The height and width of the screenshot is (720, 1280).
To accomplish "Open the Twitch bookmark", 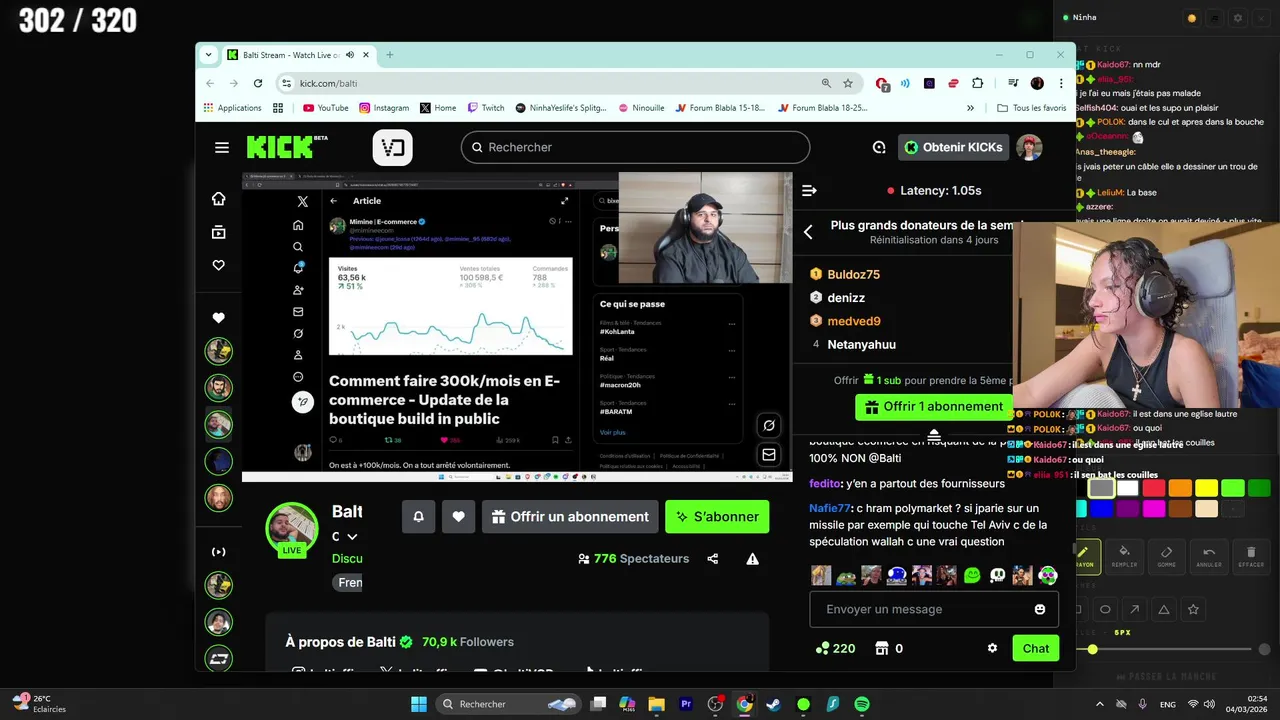I will pyautogui.click(x=486, y=108).
